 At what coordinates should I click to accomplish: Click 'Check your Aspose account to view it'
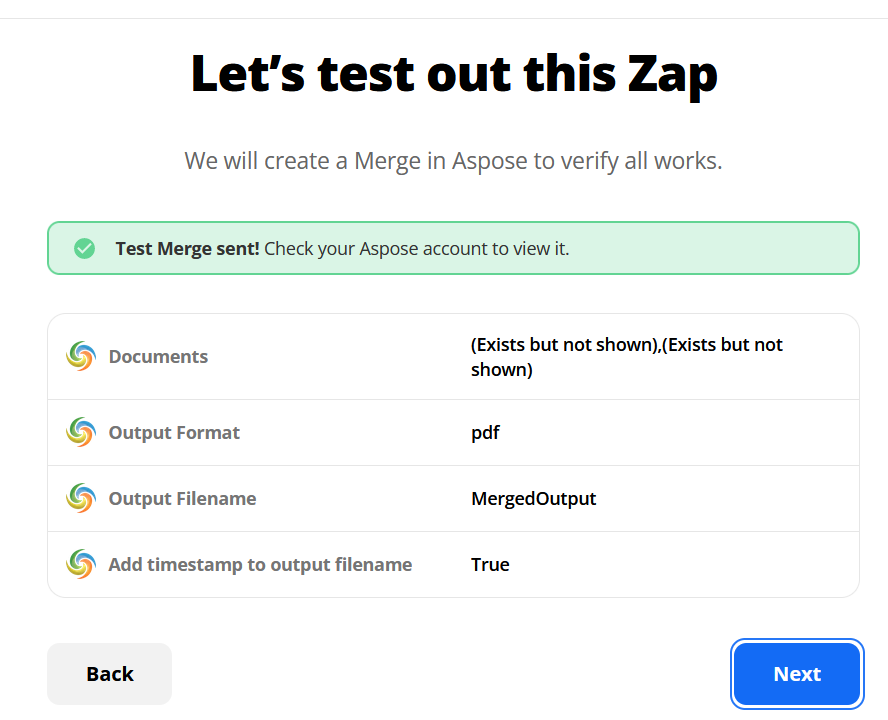pos(416,249)
